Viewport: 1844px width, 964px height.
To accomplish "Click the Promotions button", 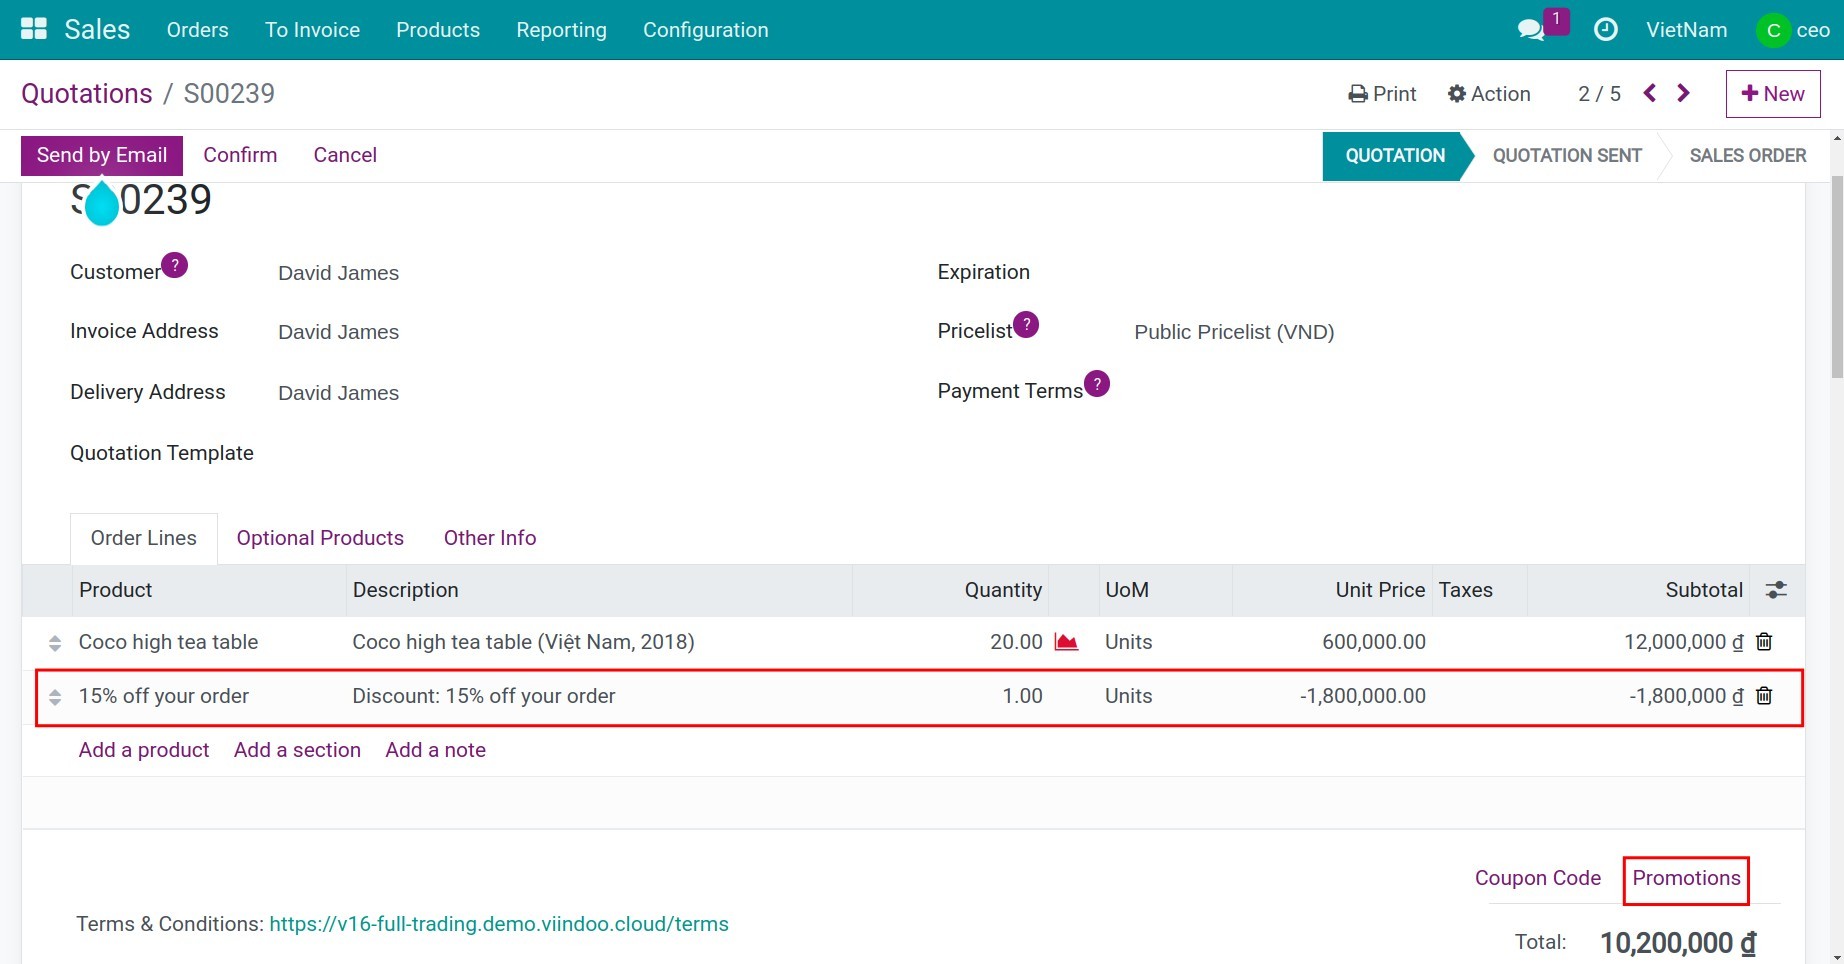I will tap(1686, 878).
